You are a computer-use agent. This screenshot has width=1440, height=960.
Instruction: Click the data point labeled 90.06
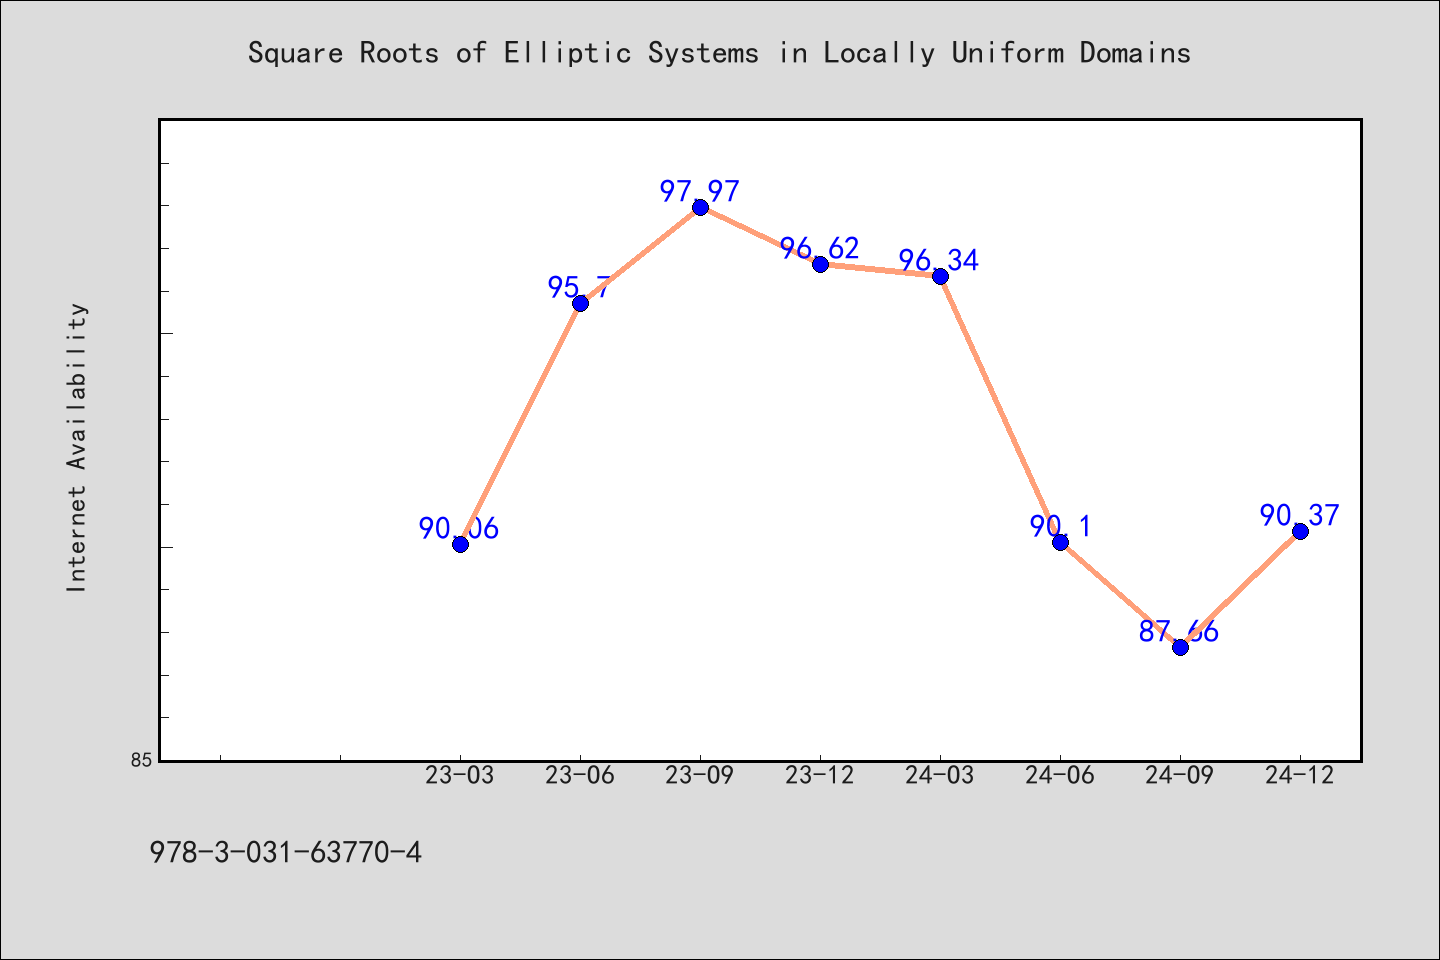460,544
